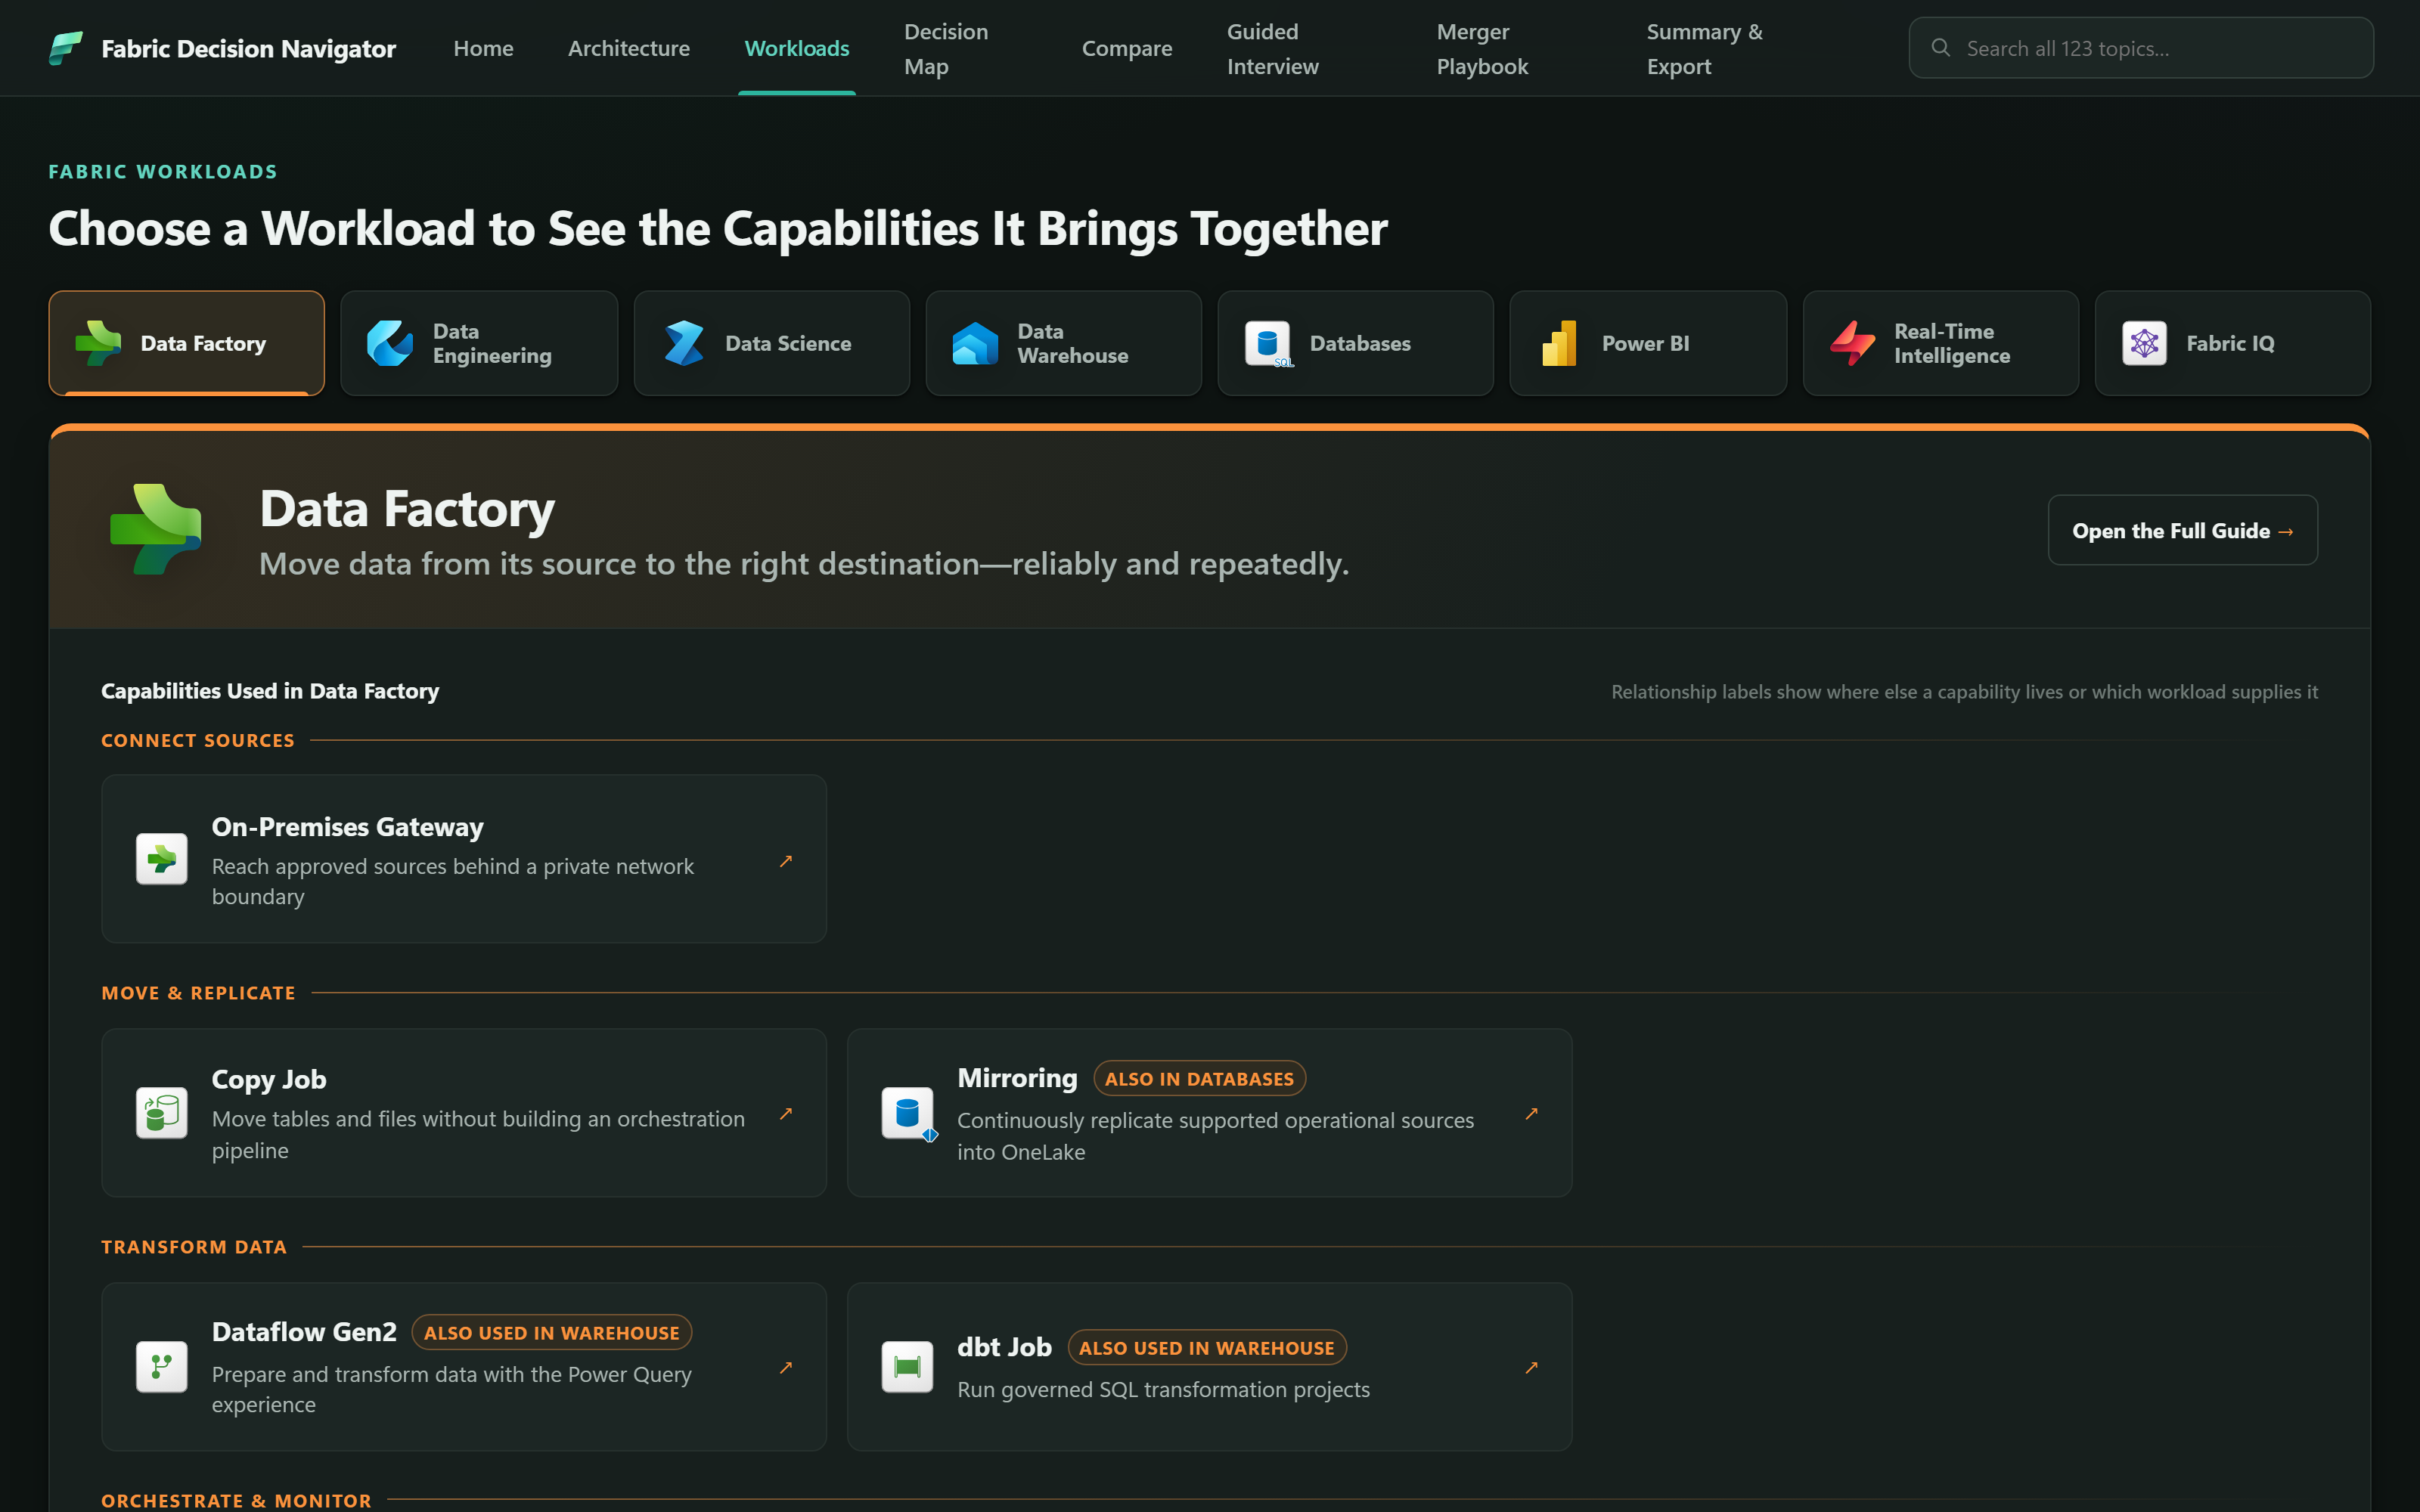Open the Architecture nav item
This screenshot has height=1512, width=2420.
(x=629, y=48)
